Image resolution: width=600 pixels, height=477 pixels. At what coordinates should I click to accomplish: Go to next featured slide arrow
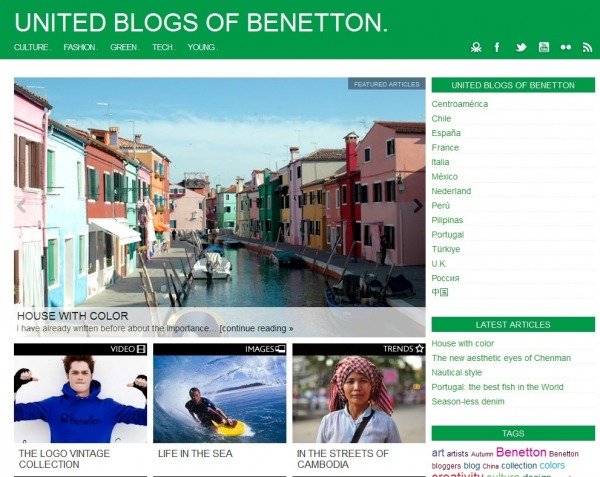418,206
